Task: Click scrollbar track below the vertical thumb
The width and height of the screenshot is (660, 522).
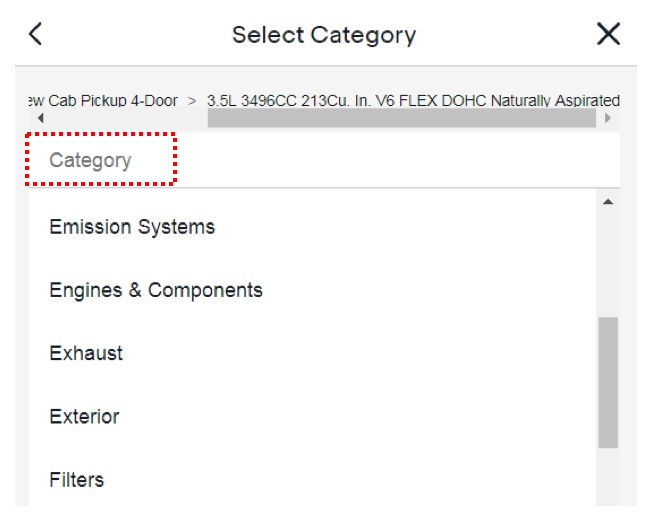Action: 608,478
